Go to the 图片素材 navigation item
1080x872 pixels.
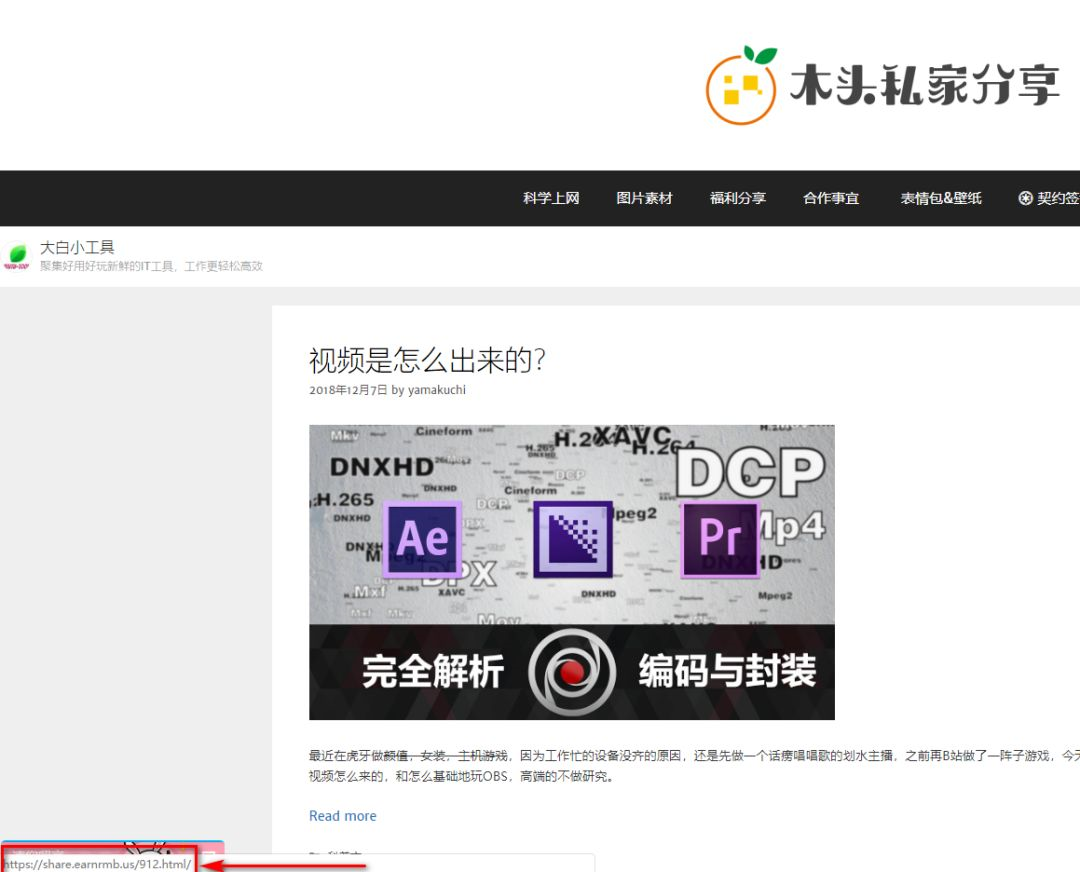click(x=644, y=198)
